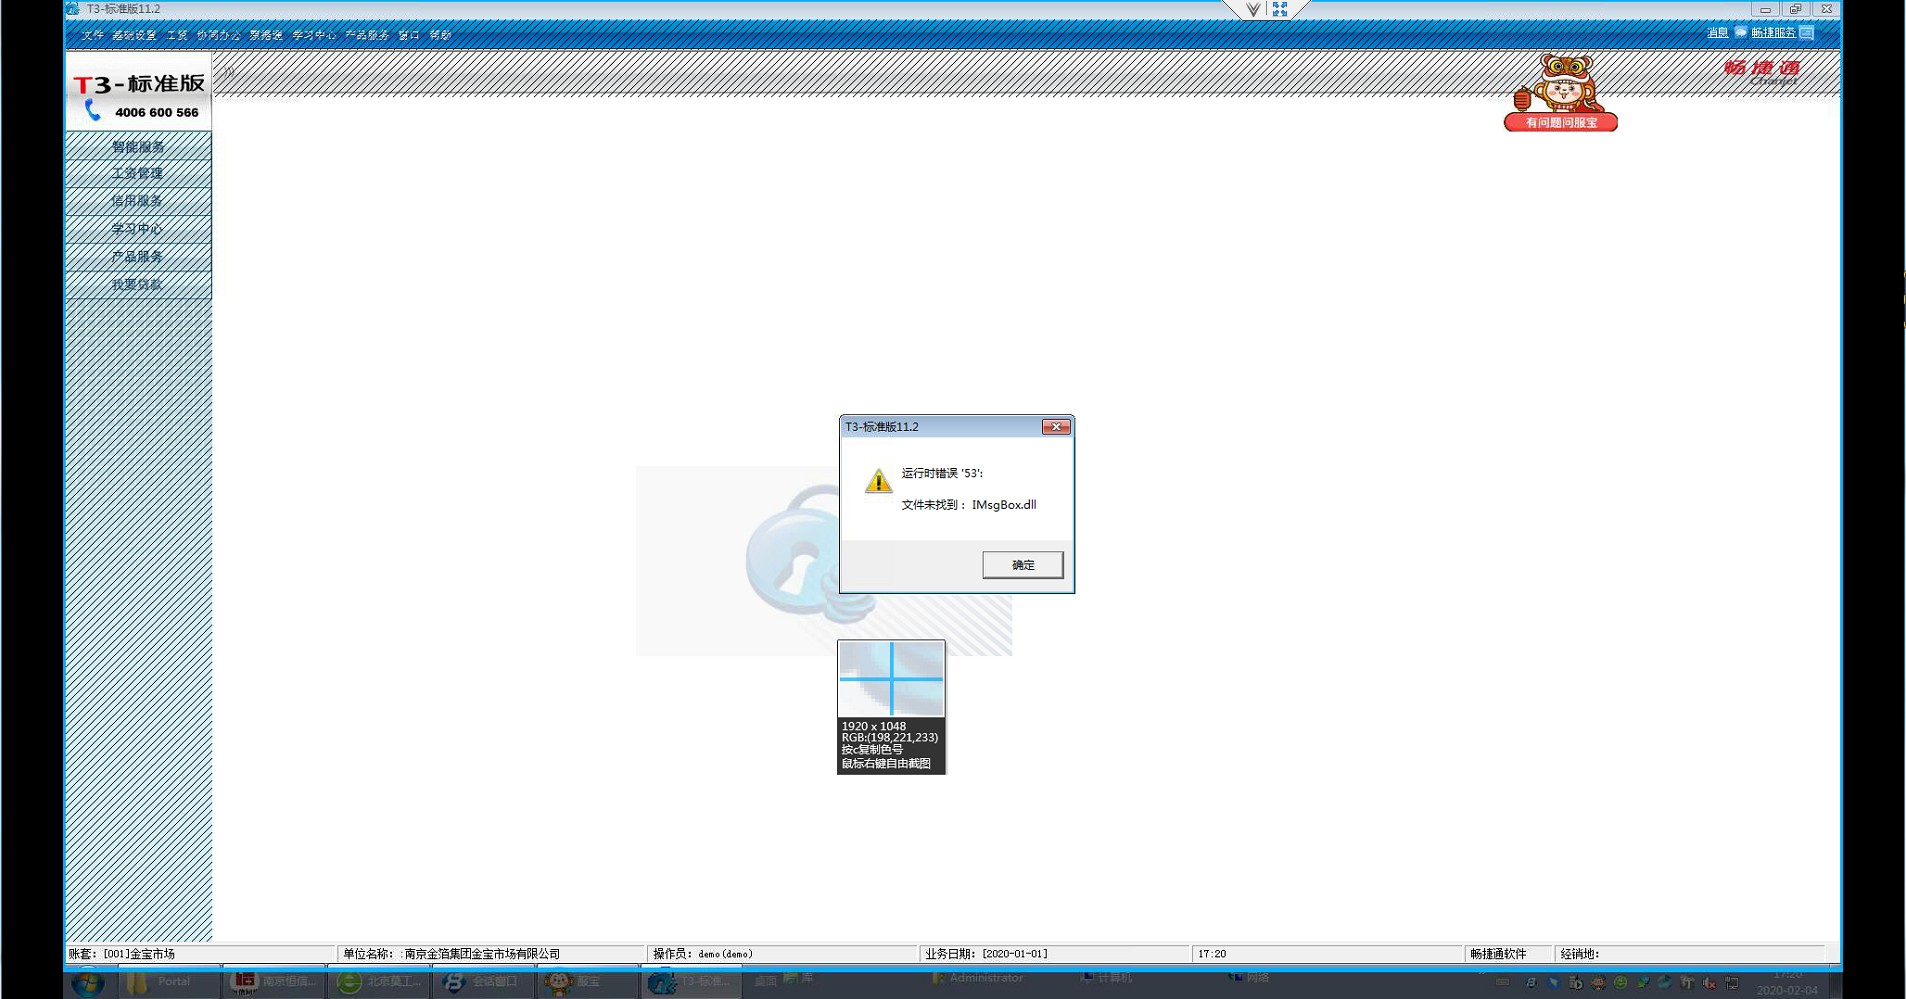Click the 畅捷通 Chanjet logo
This screenshot has width=1906, height=999.
[x=1762, y=71]
